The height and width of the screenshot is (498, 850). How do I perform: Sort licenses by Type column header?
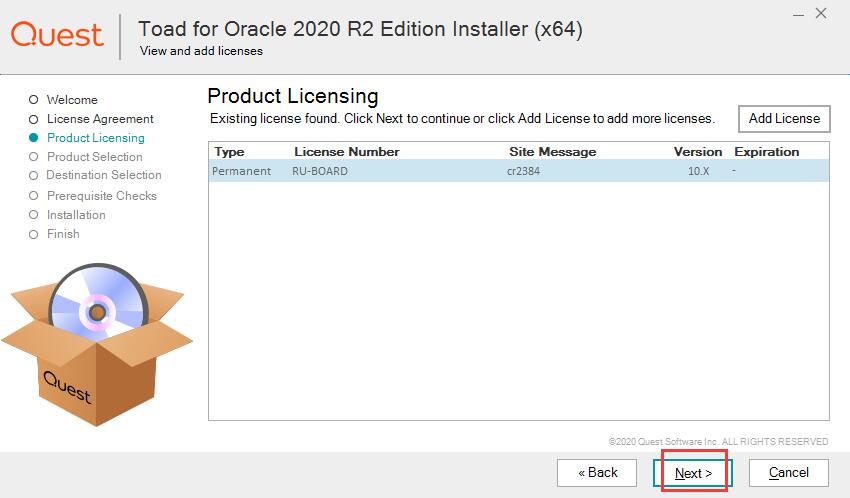pyautogui.click(x=229, y=152)
